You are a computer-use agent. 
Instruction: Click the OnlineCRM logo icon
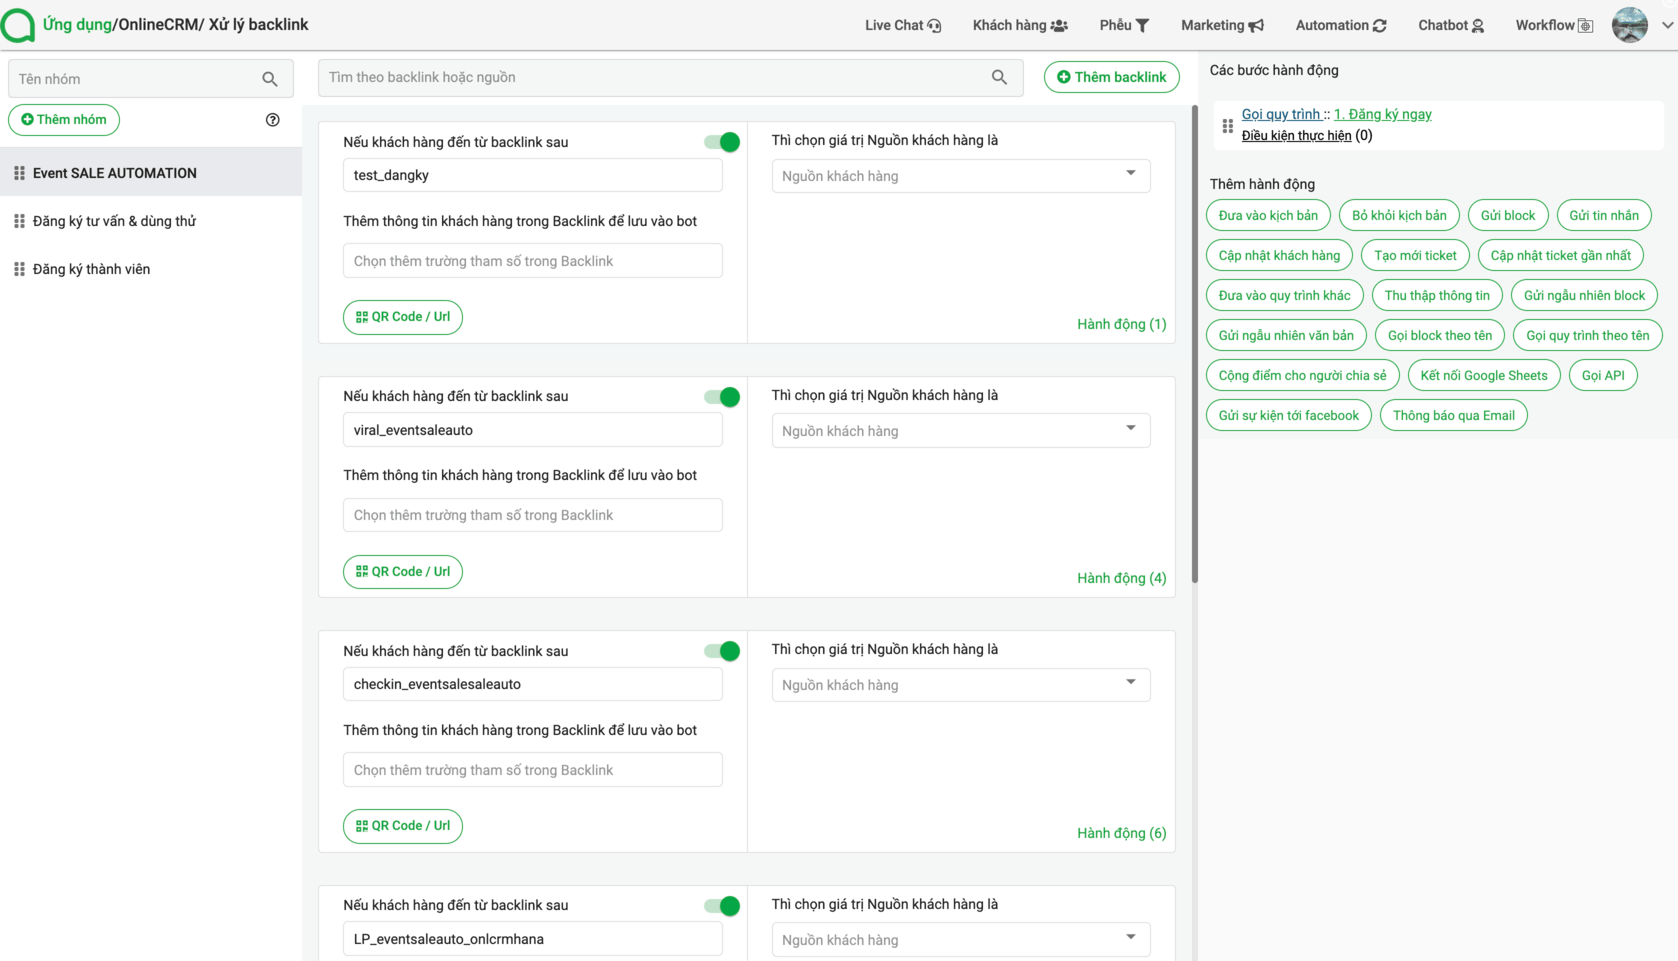[x=18, y=25]
